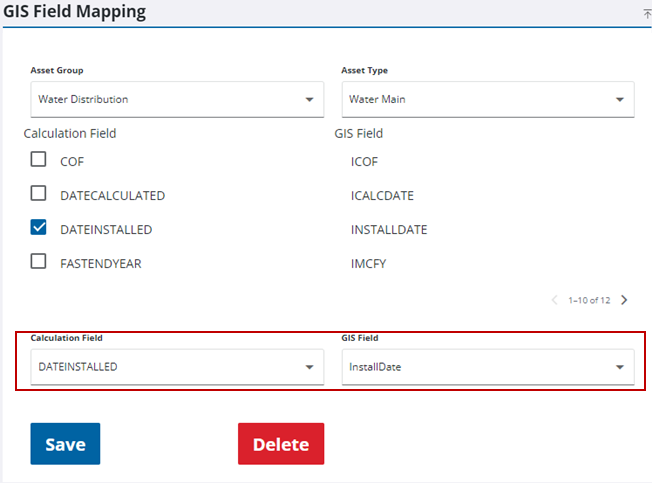Go to next page of field mappings

click(x=624, y=300)
